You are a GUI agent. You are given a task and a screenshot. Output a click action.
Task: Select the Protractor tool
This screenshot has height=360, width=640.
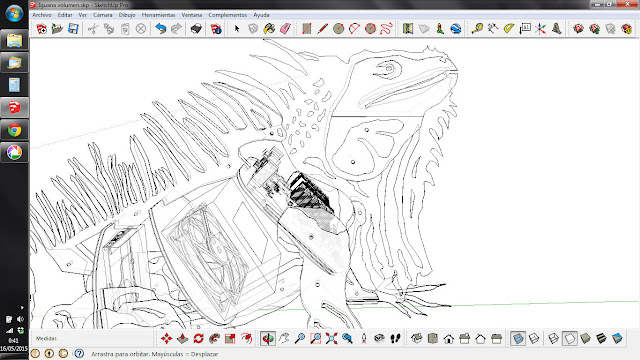[x=509, y=29]
